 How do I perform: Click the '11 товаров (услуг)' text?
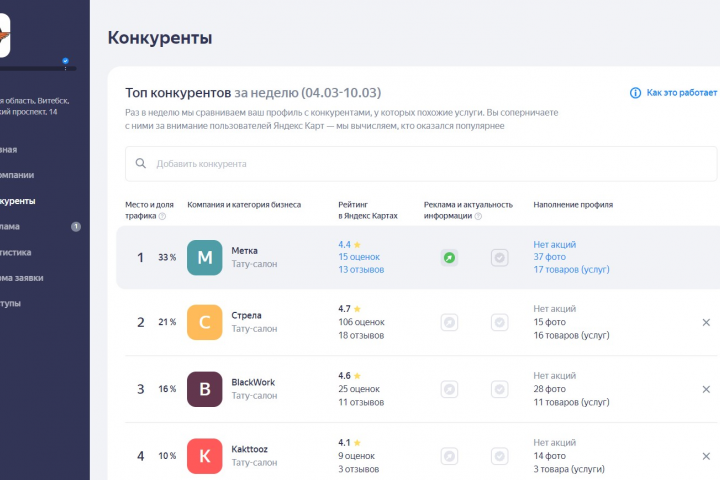[x=571, y=403]
